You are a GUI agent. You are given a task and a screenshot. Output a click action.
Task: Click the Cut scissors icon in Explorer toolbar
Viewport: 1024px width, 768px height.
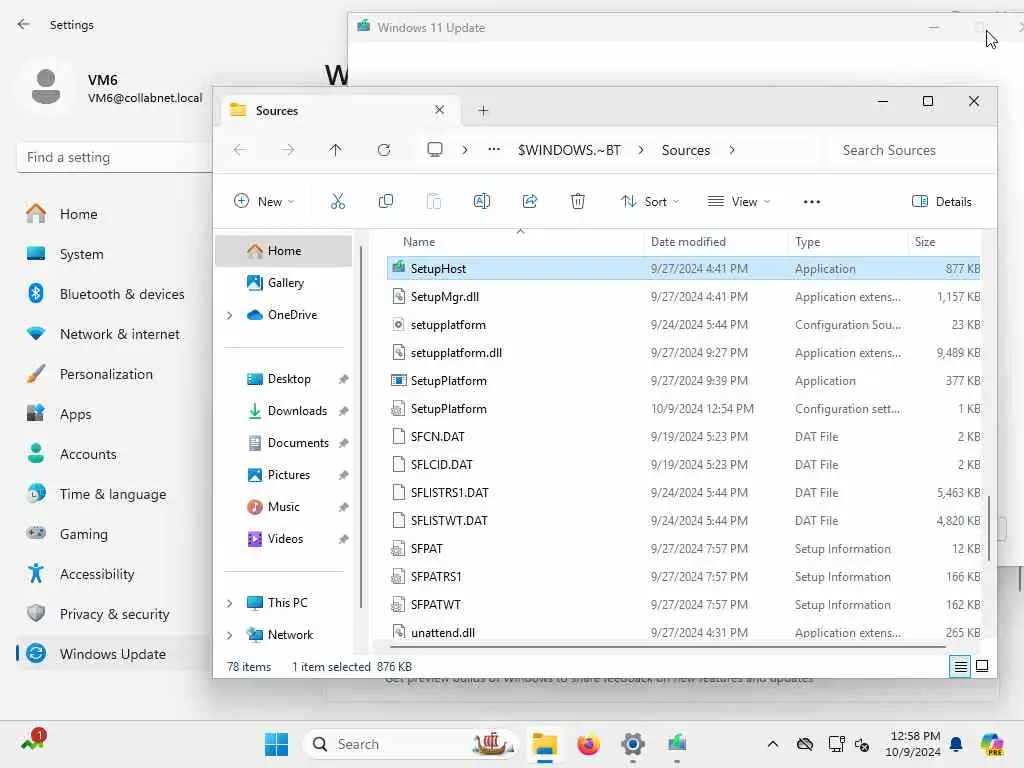click(338, 201)
